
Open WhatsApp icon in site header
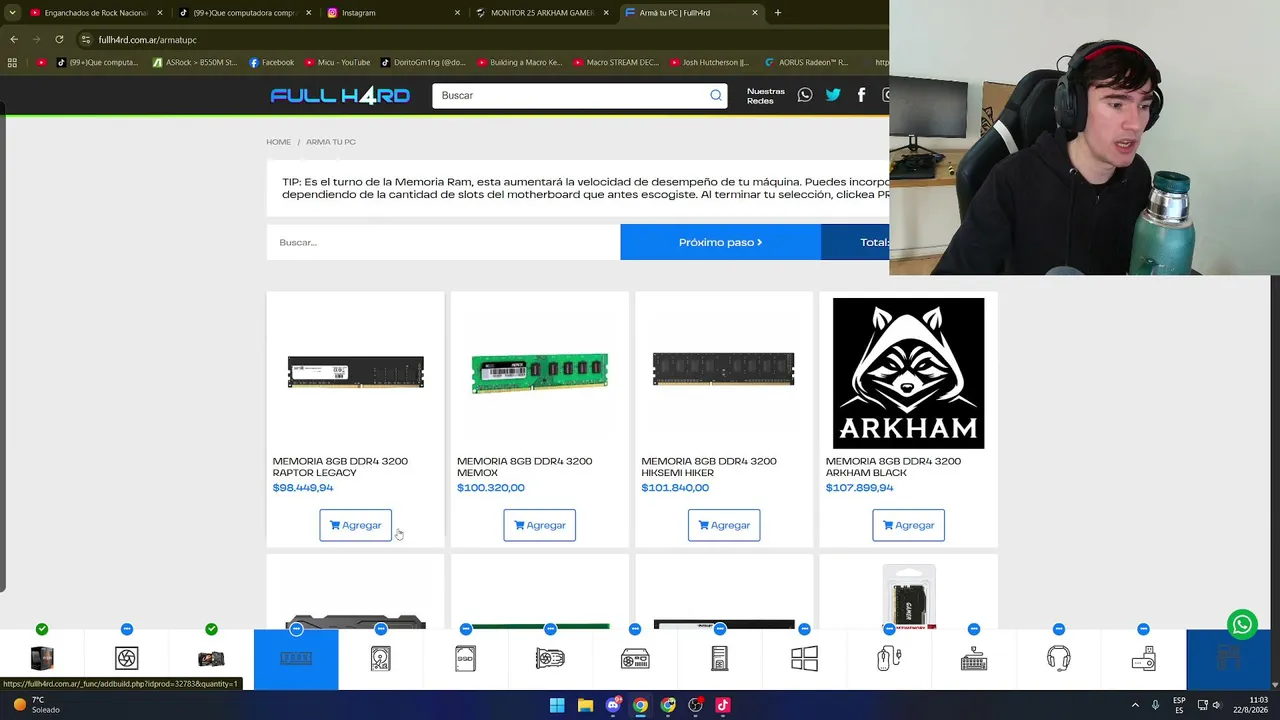click(x=805, y=95)
